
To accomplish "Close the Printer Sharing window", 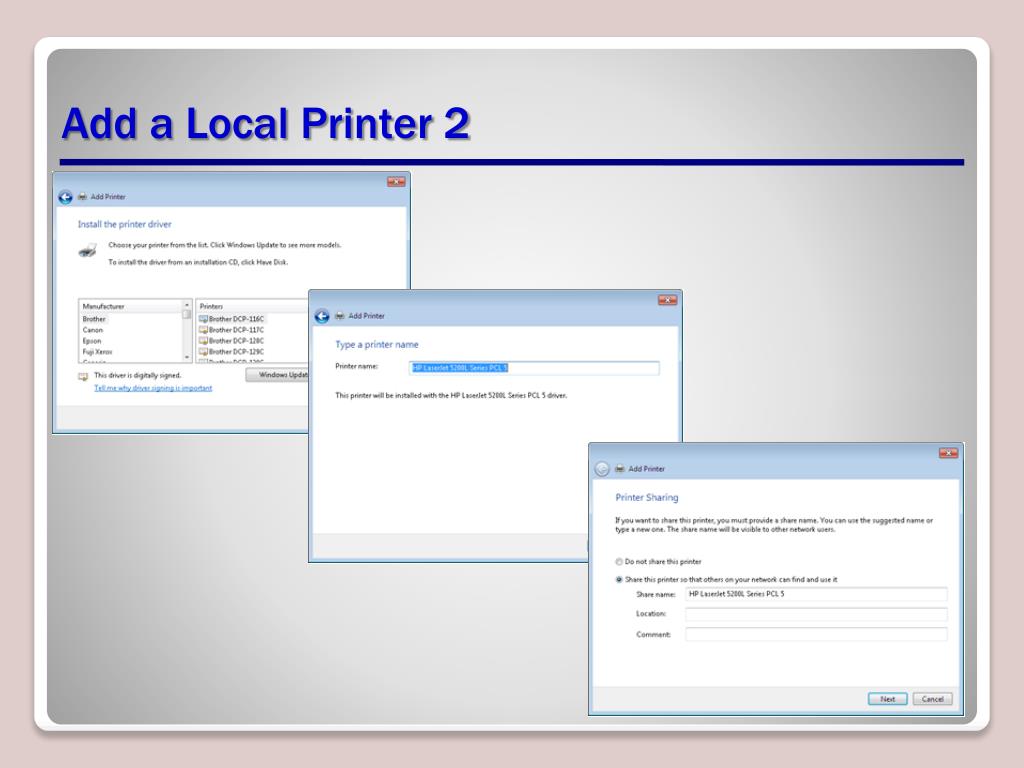I will [x=948, y=453].
